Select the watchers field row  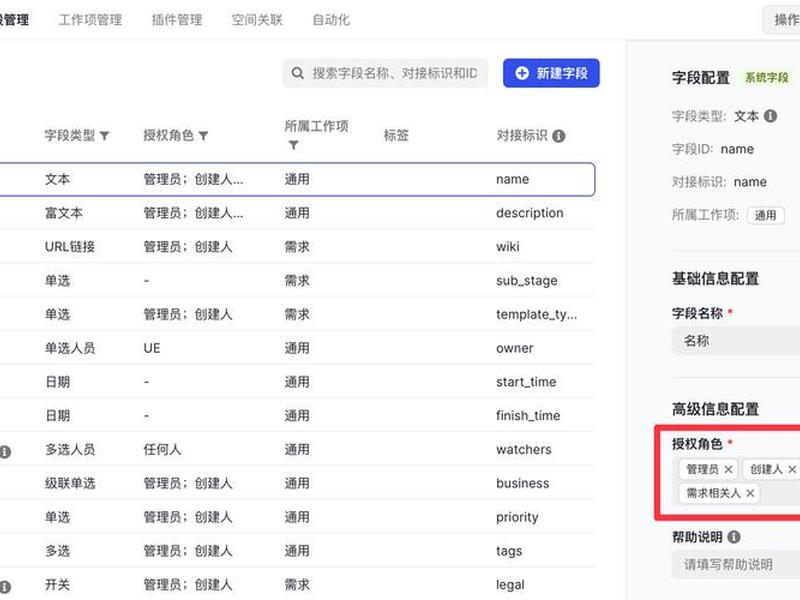click(297, 449)
